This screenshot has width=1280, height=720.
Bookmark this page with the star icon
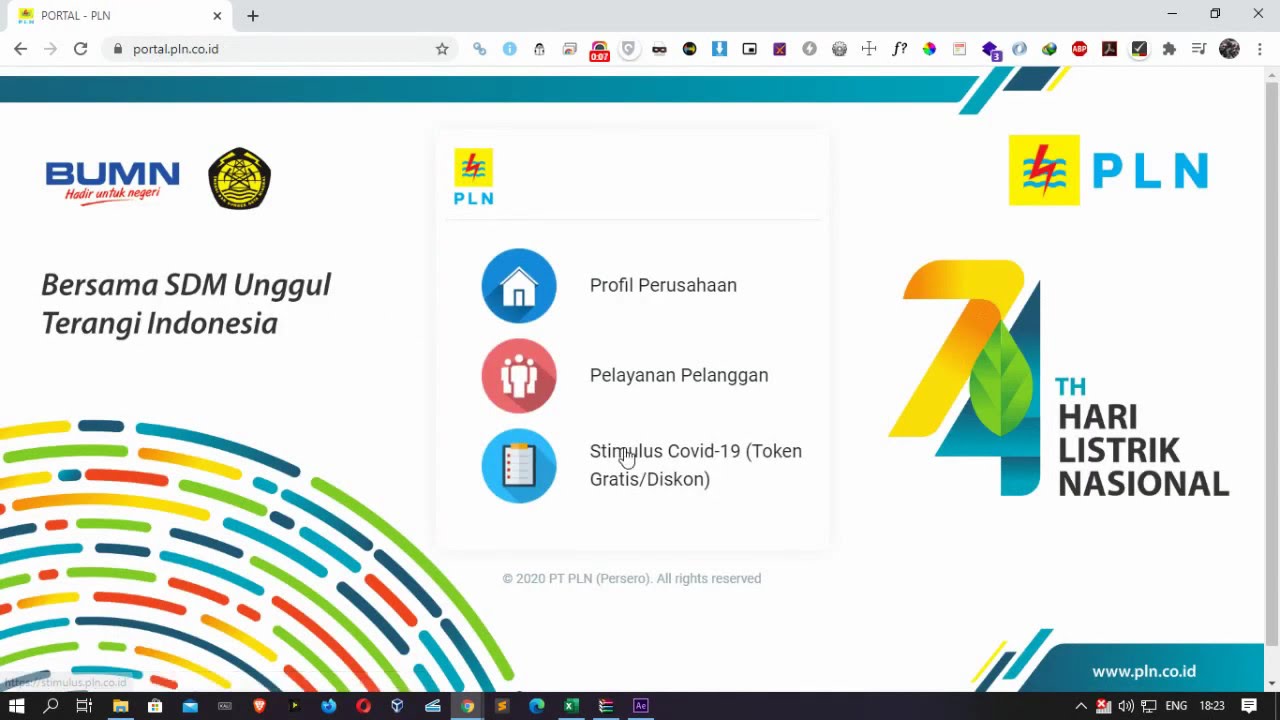click(442, 48)
